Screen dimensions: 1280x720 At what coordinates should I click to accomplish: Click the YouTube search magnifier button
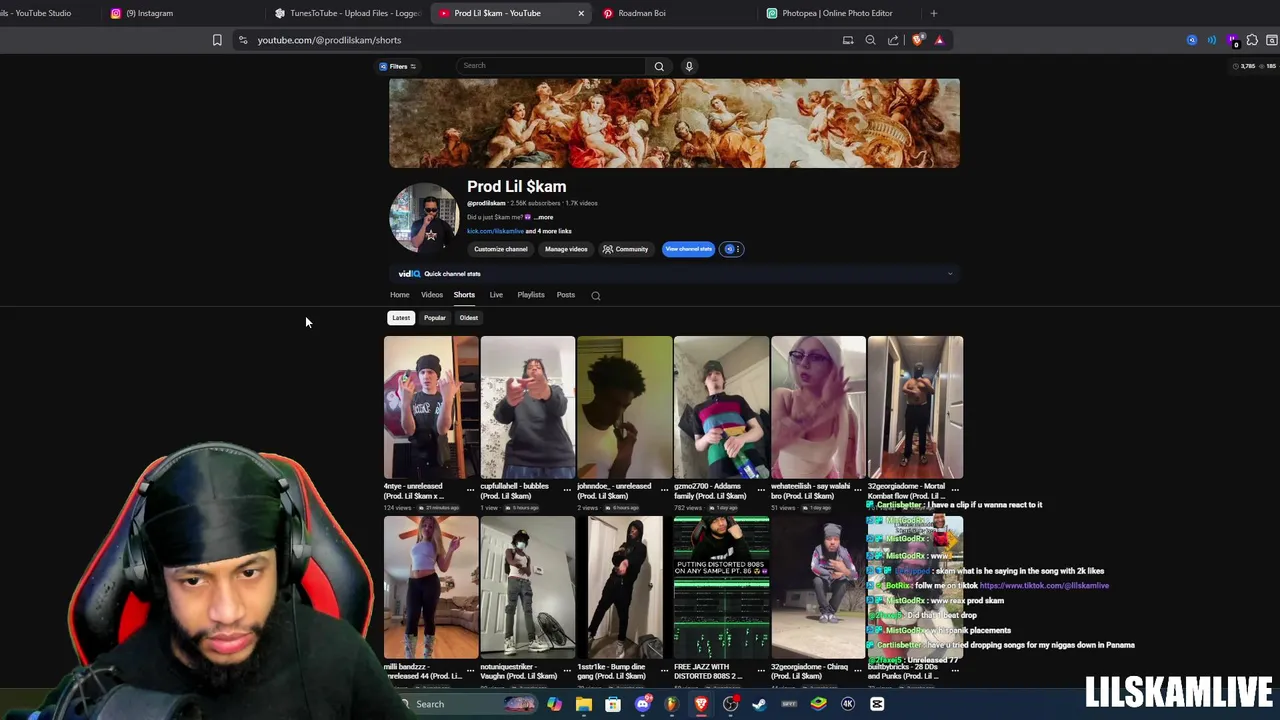pyautogui.click(x=659, y=66)
